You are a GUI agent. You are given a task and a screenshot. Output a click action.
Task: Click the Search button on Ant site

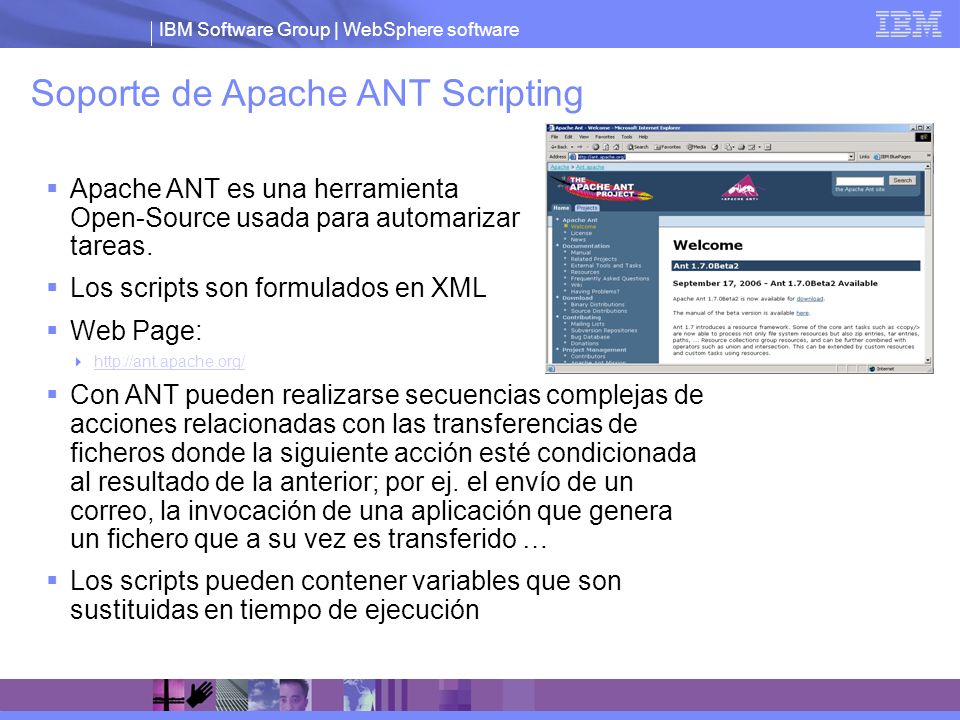pyautogui.click(x=902, y=181)
